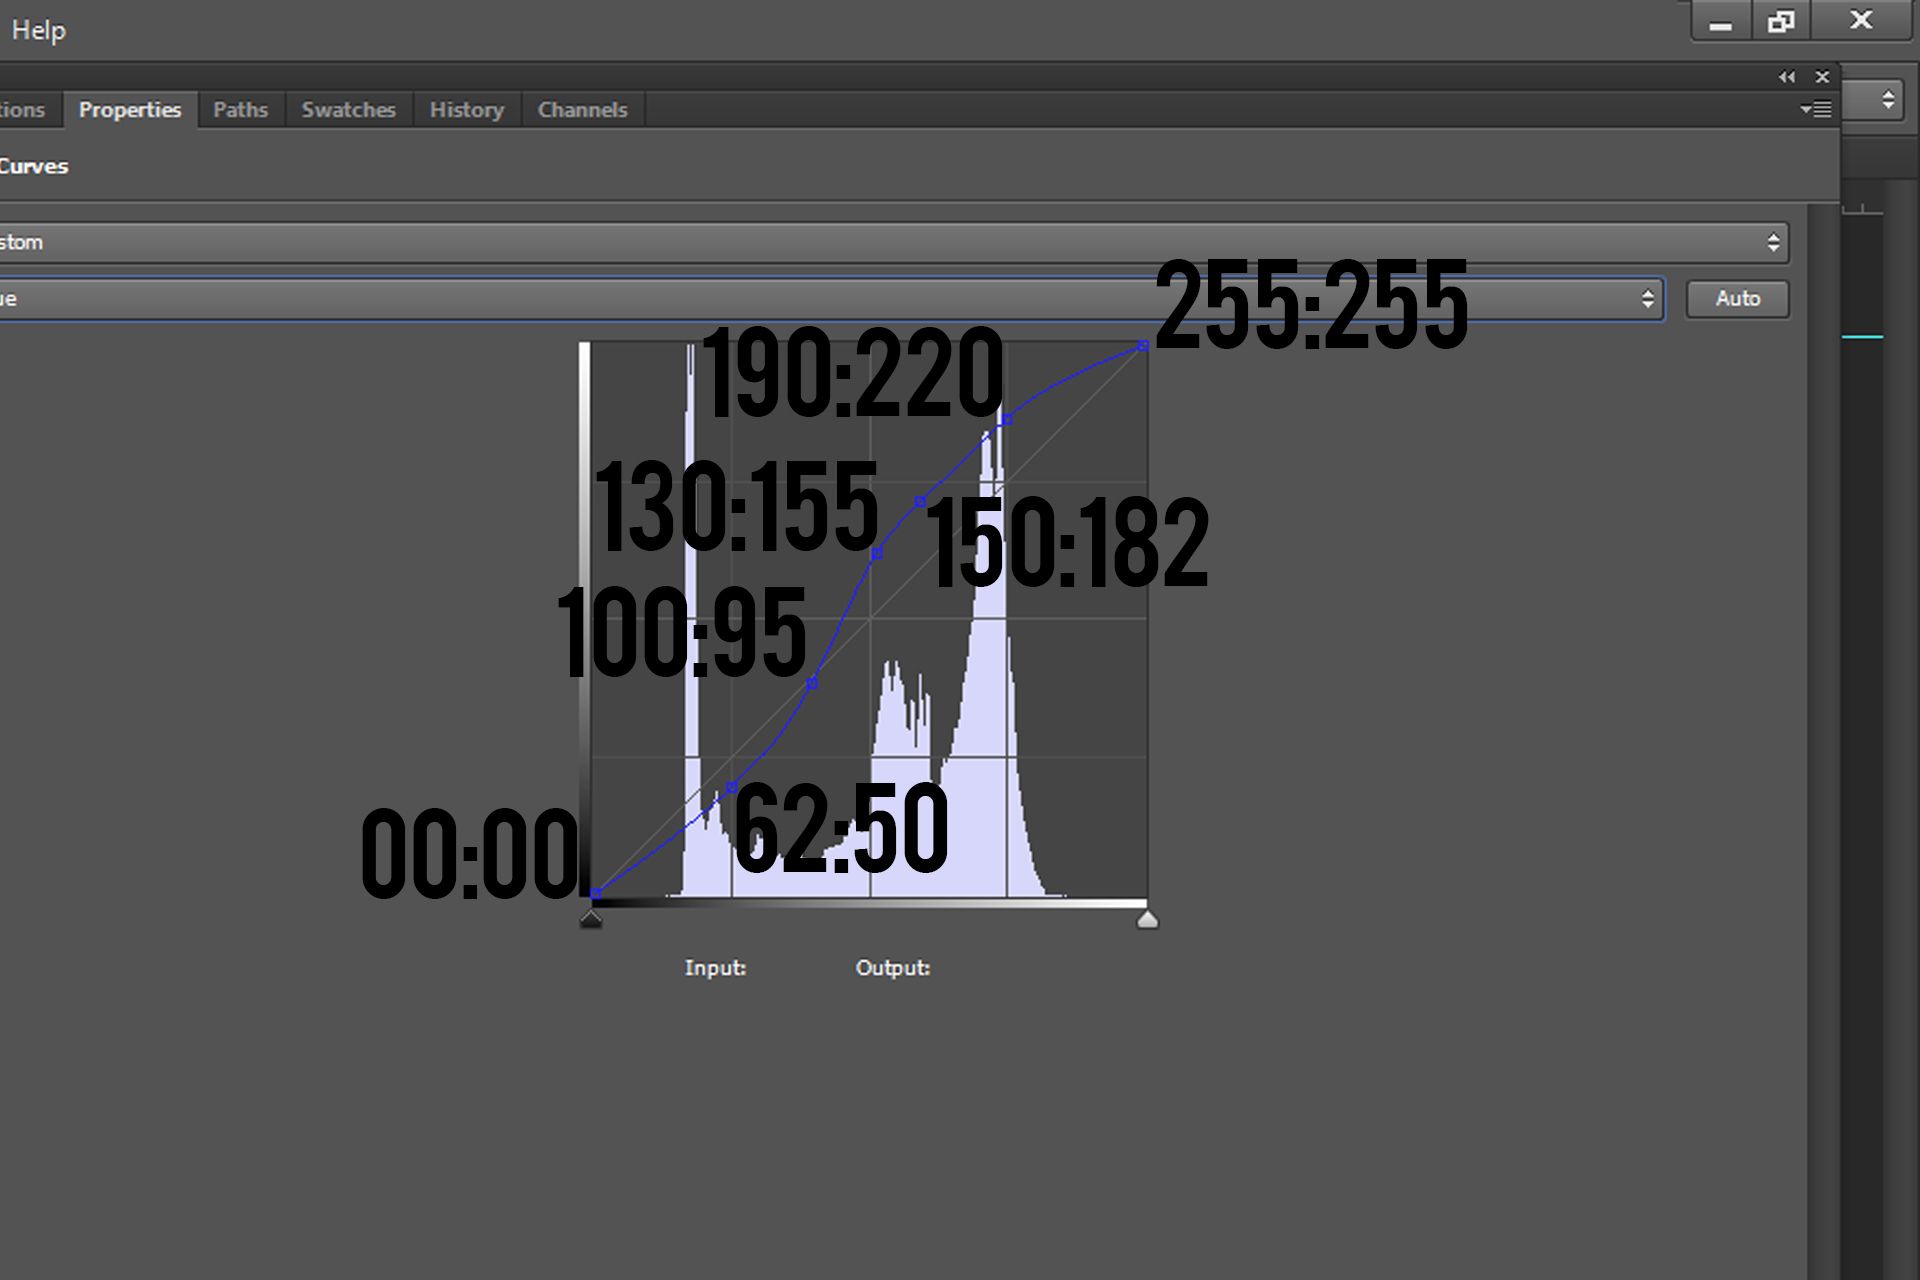Open the Blue channel dropdown
Viewport: 1920px width, 1280px height.
(830, 299)
